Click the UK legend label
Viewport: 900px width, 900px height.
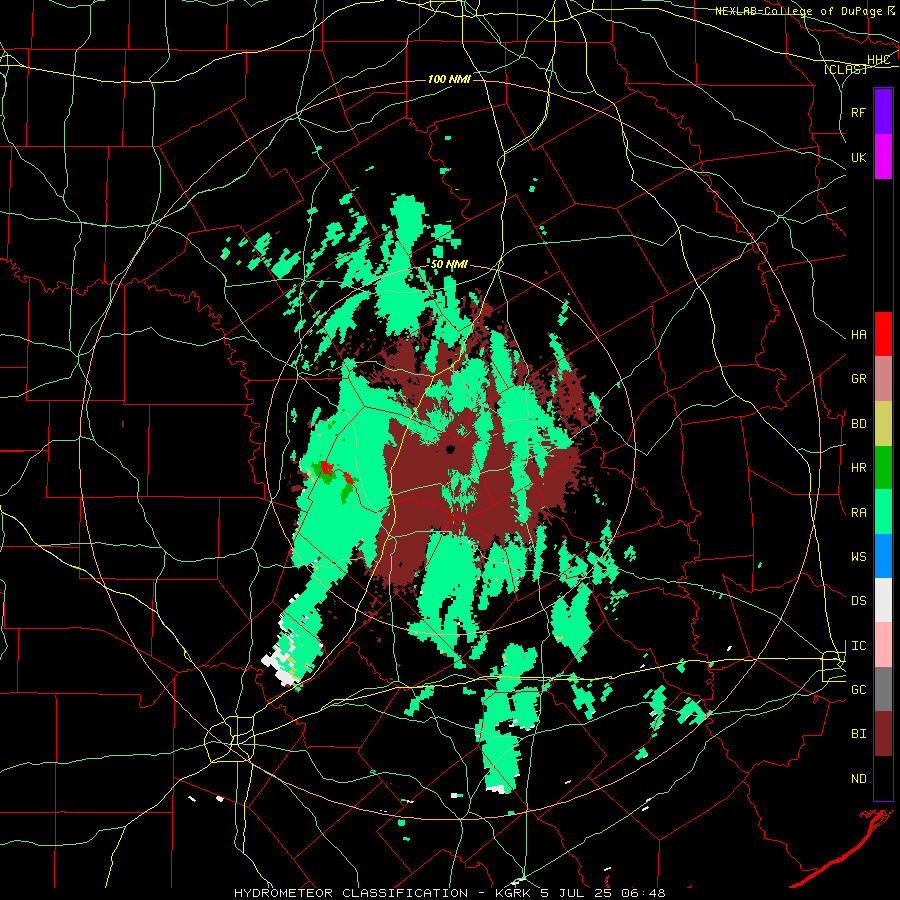[858, 157]
